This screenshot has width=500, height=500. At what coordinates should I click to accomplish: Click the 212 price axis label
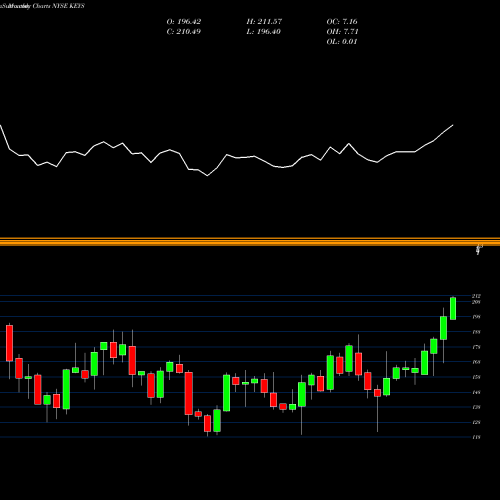pos(476,296)
